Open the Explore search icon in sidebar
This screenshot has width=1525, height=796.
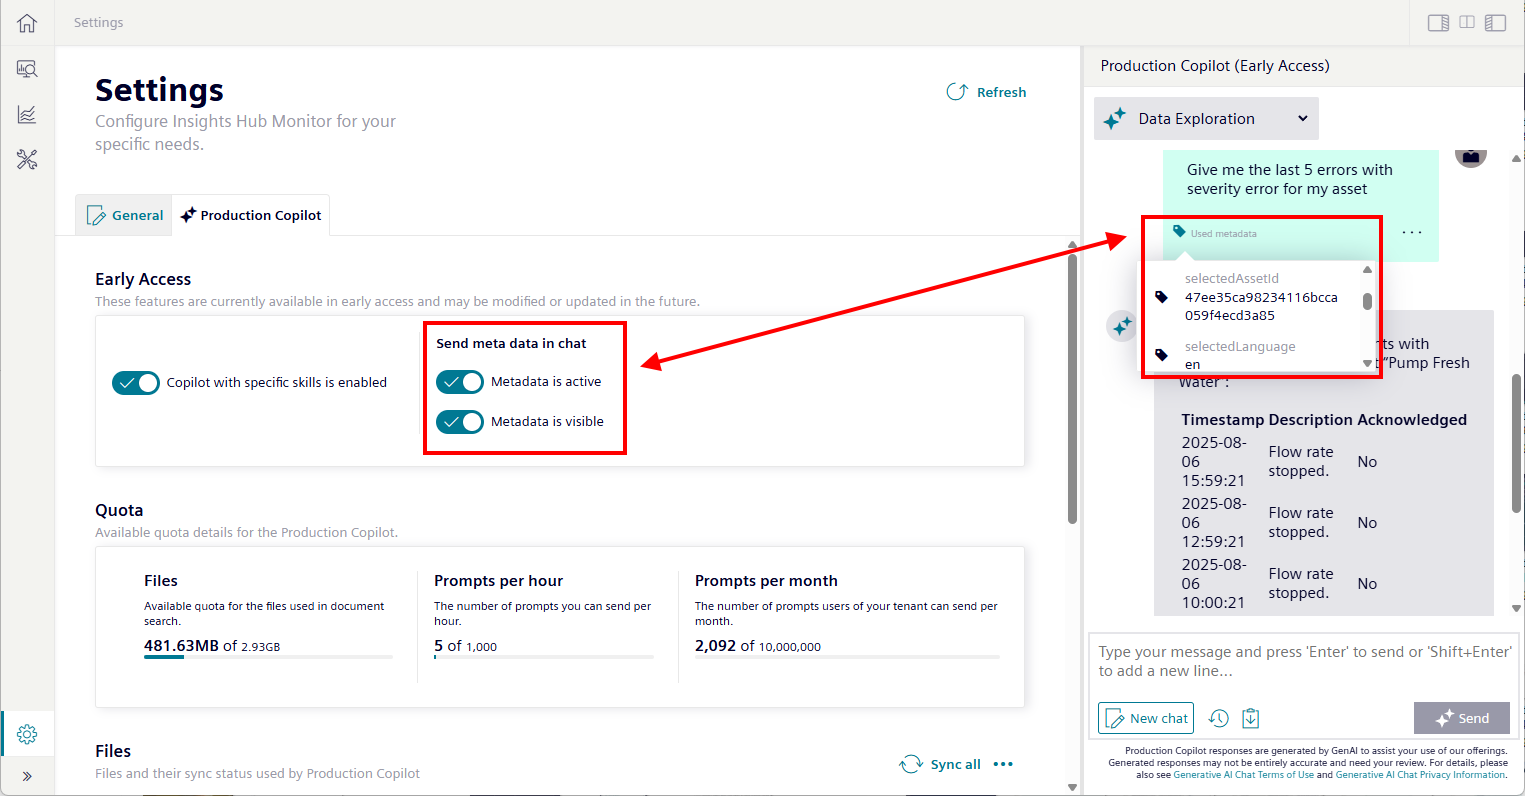coord(27,69)
